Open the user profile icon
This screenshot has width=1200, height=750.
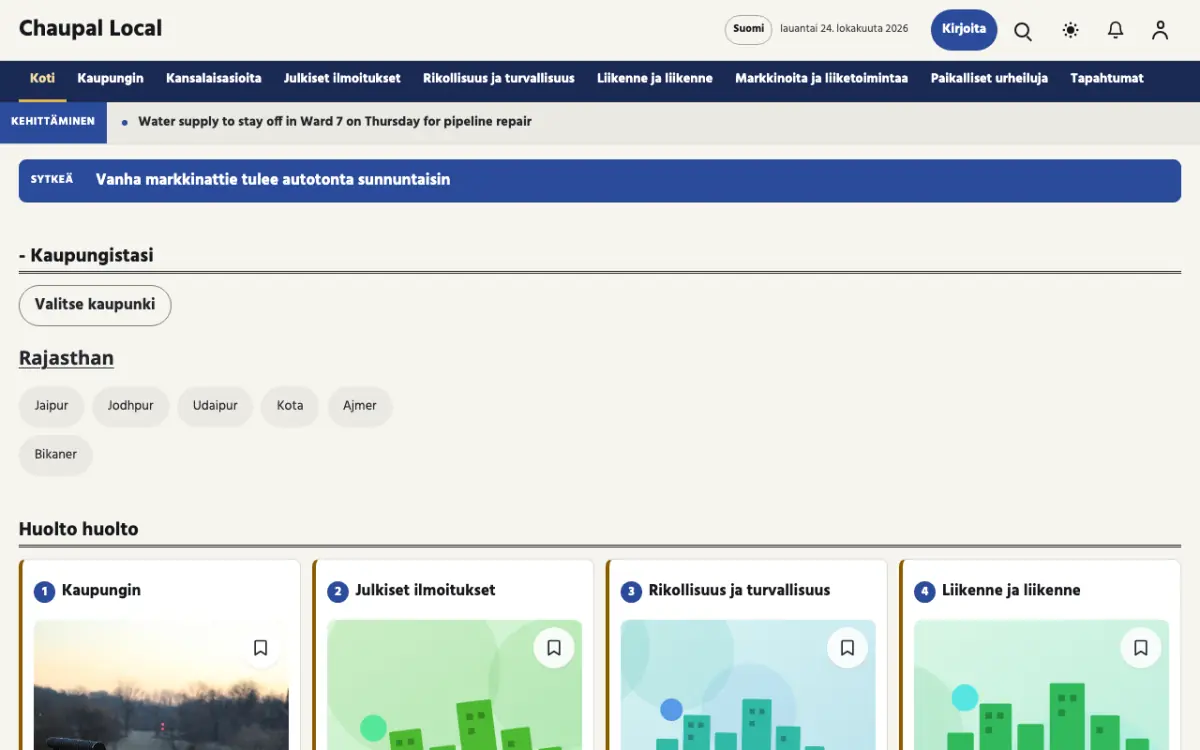coord(1160,30)
